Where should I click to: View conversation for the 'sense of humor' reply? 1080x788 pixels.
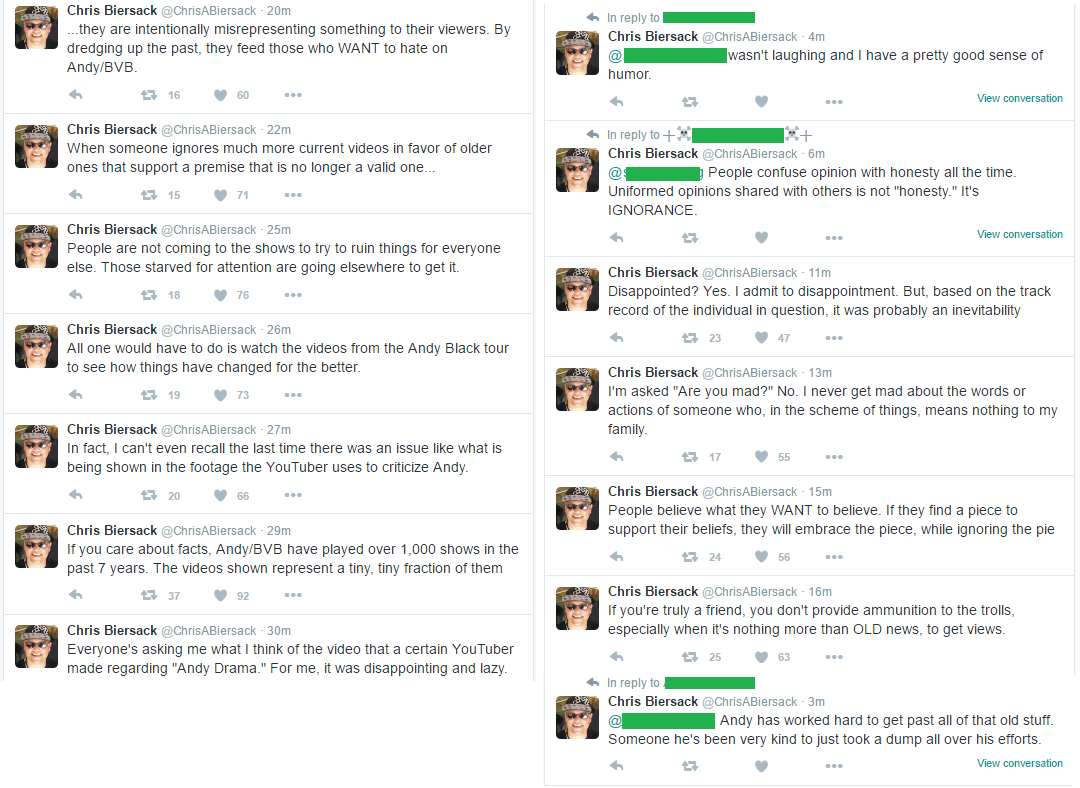[1019, 98]
